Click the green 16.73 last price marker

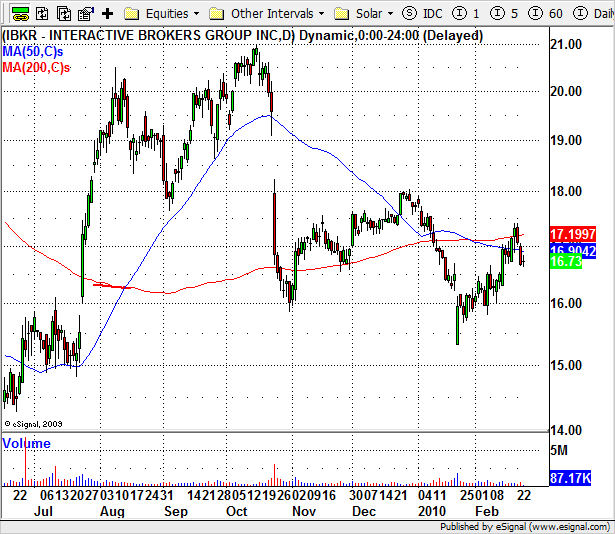click(x=566, y=261)
